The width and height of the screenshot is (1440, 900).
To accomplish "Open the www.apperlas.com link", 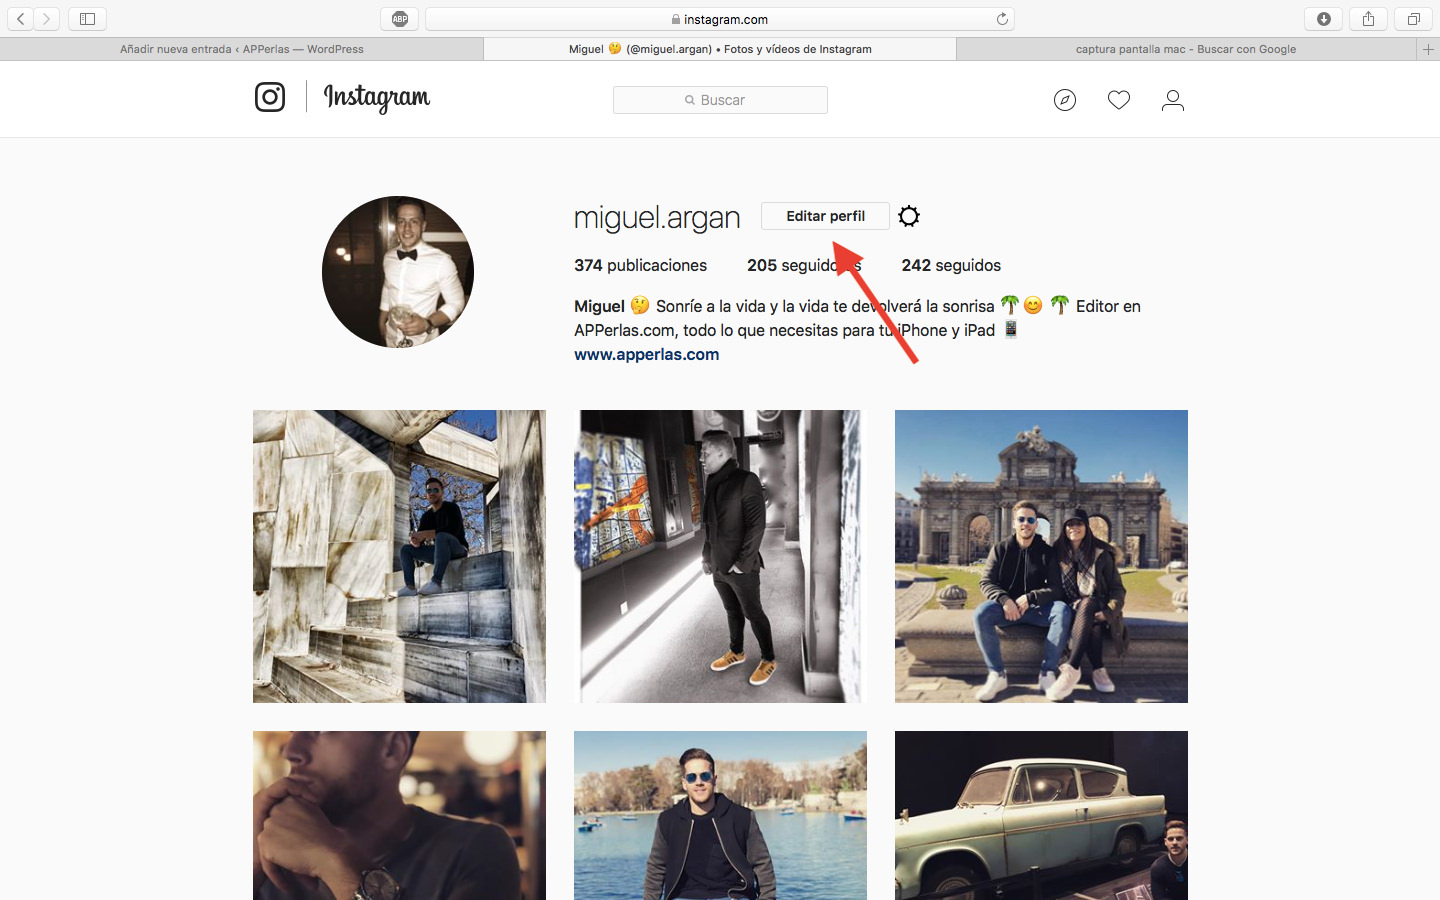I will tap(646, 354).
